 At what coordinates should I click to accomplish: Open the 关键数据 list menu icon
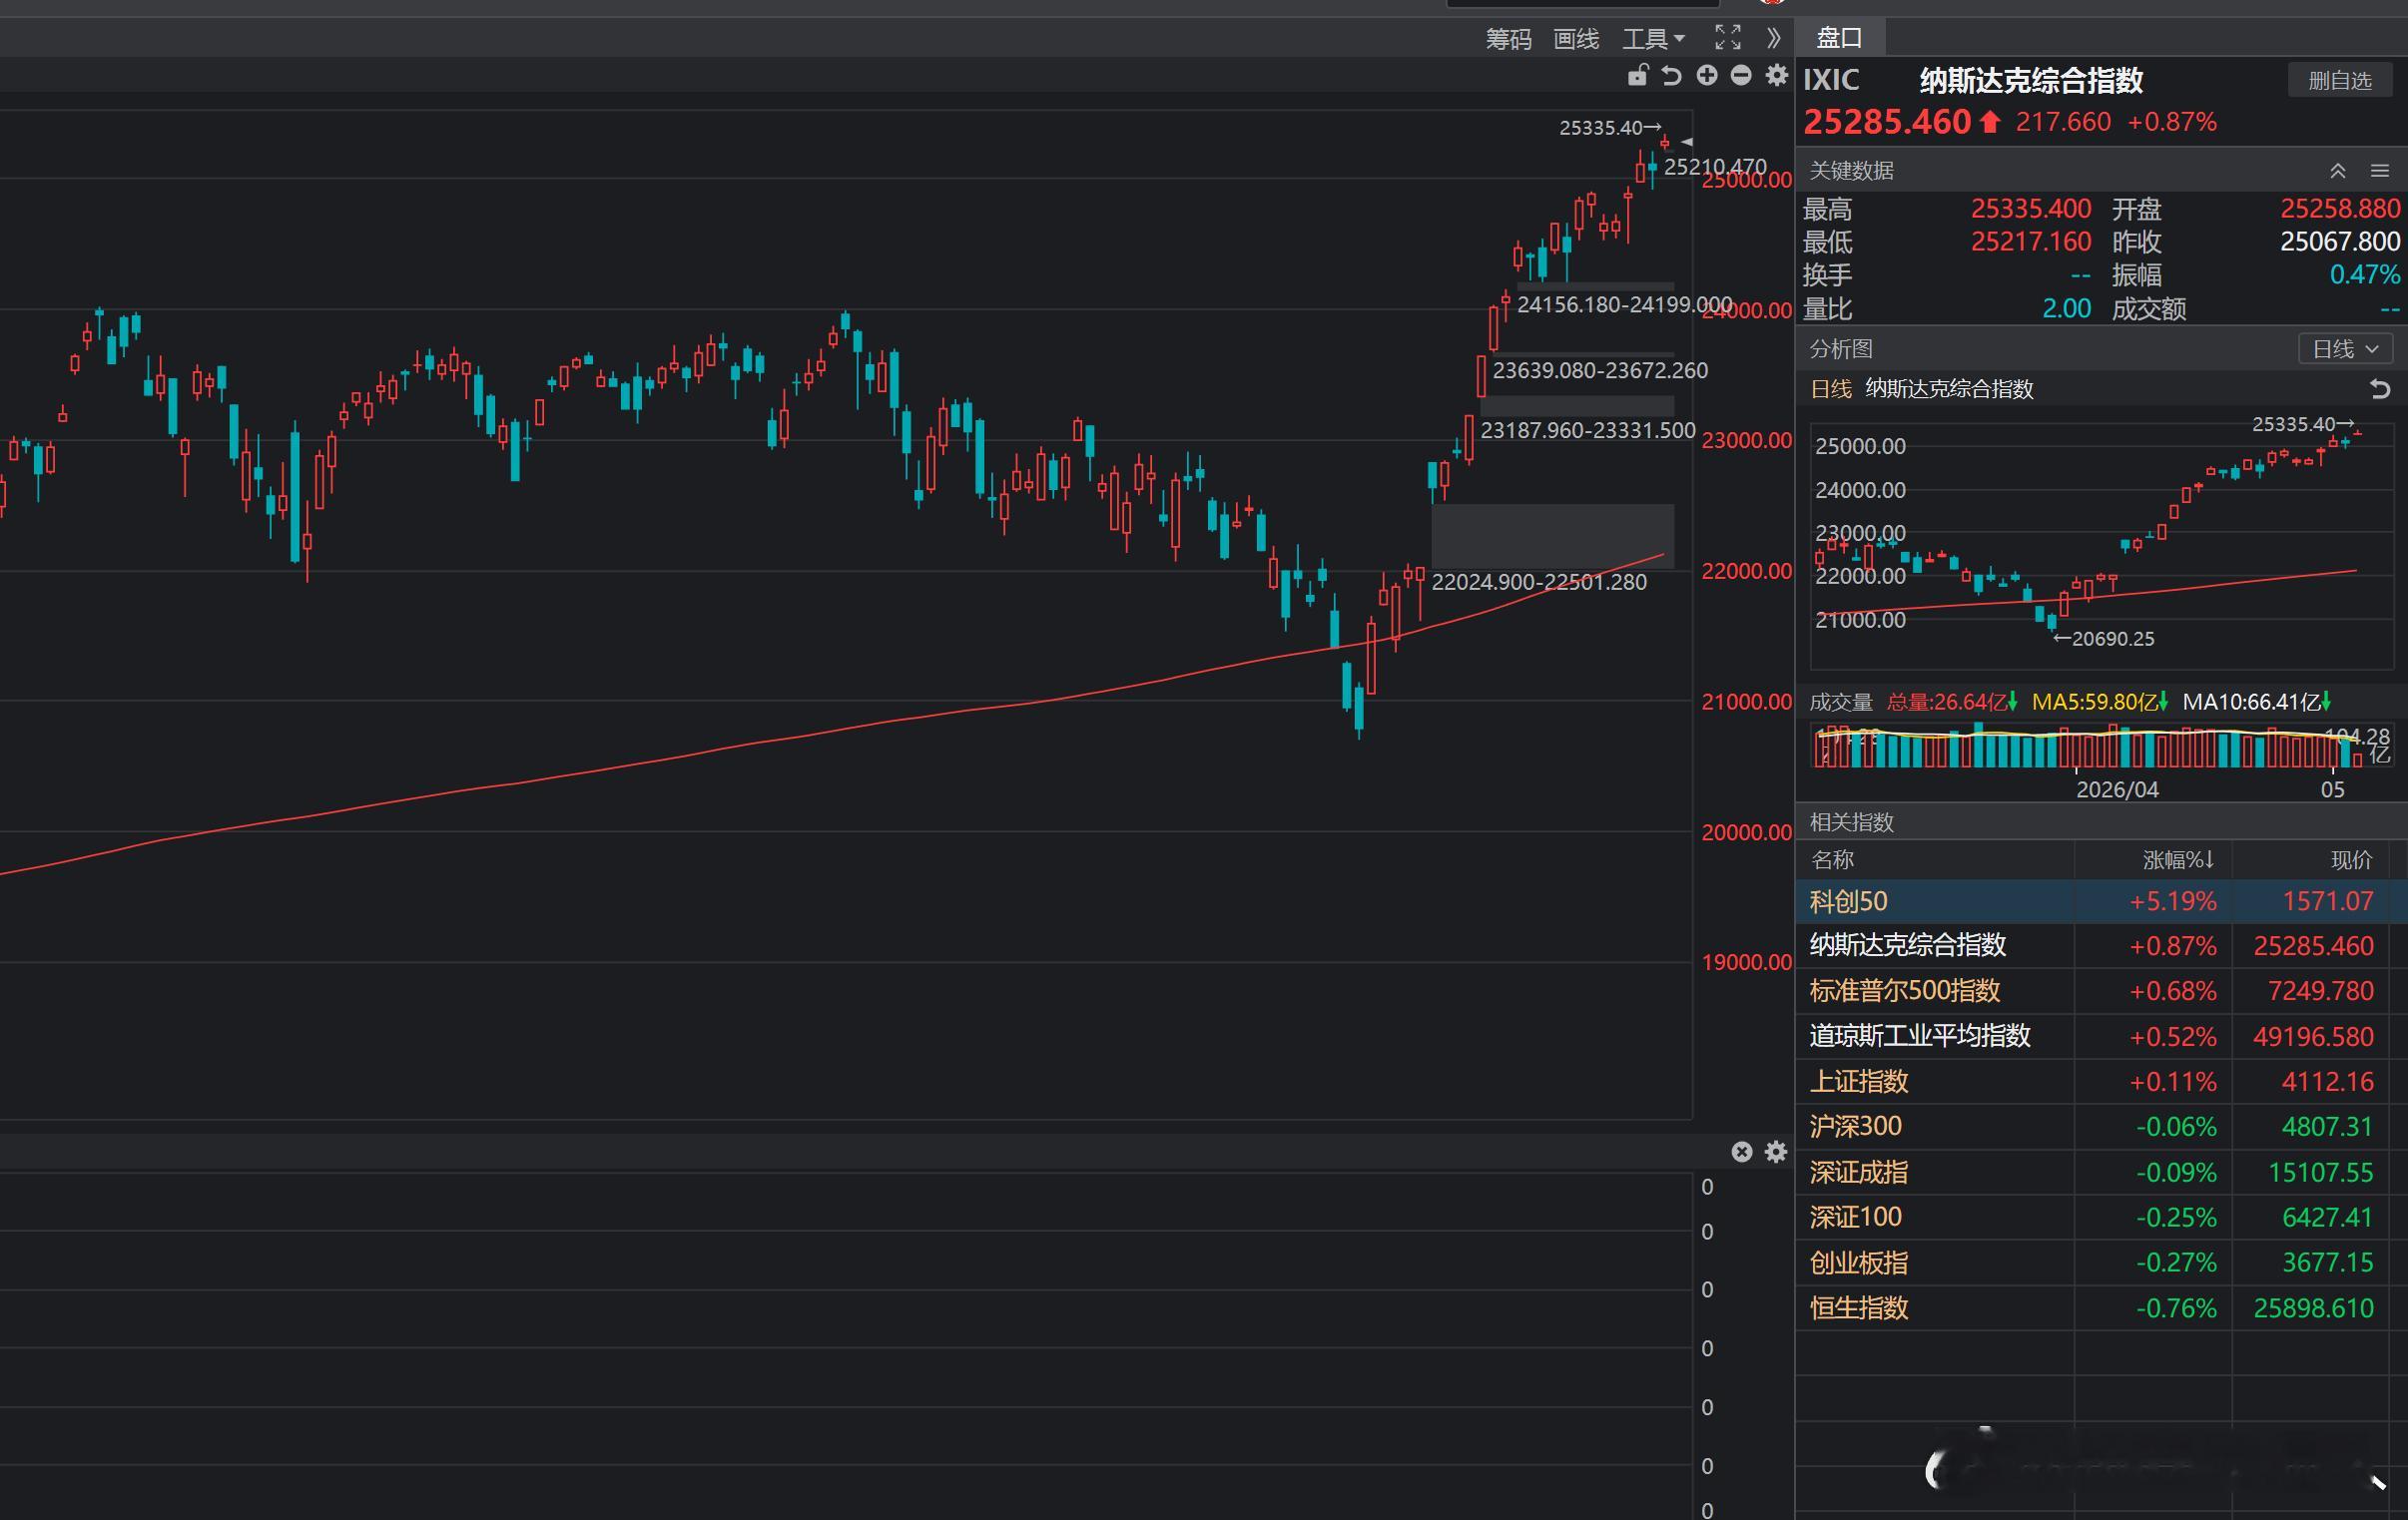[2380, 171]
